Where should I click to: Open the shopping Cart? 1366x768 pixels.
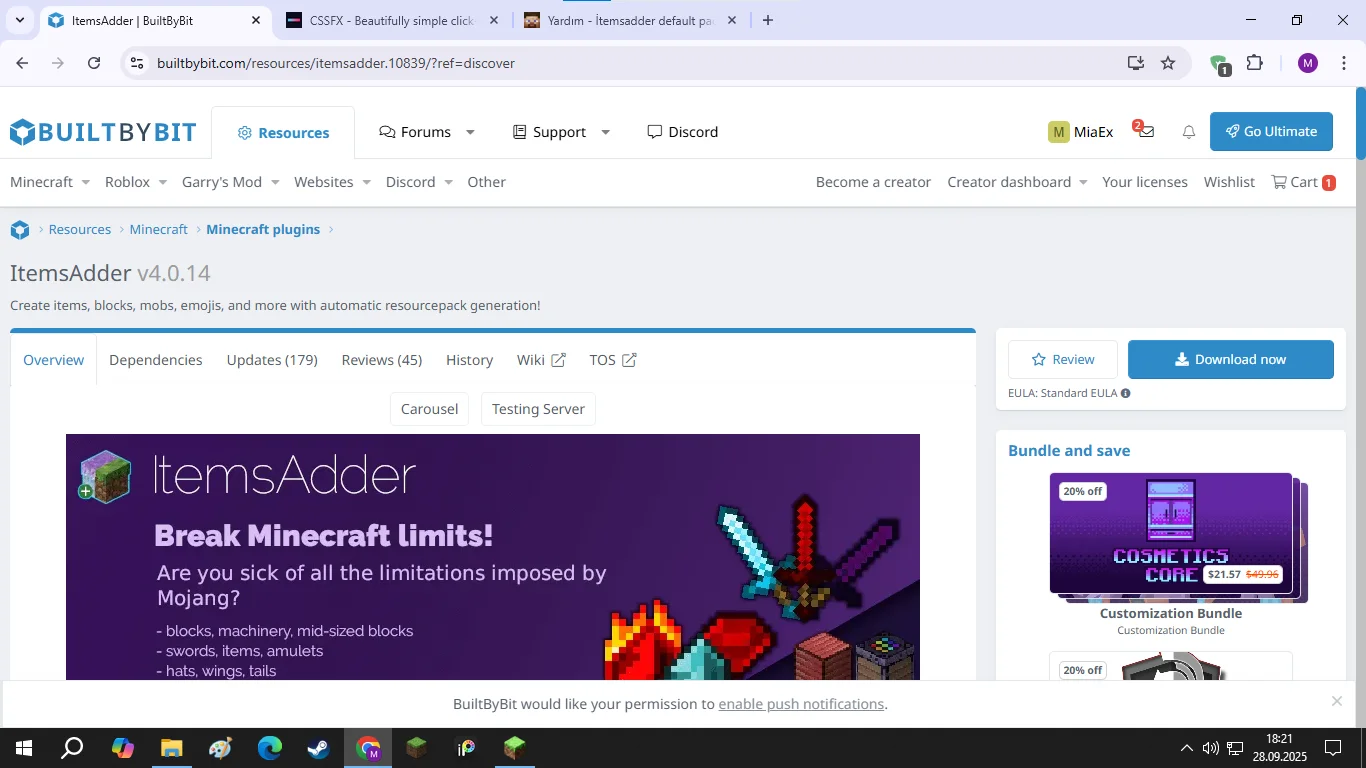click(x=1303, y=182)
